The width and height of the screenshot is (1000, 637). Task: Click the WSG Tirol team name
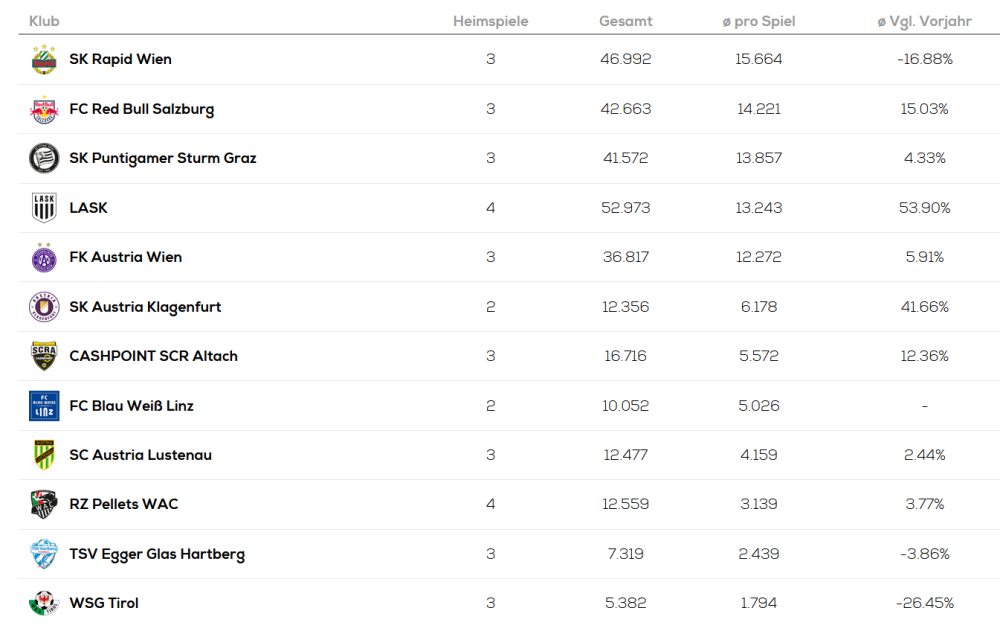click(x=104, y=603)
